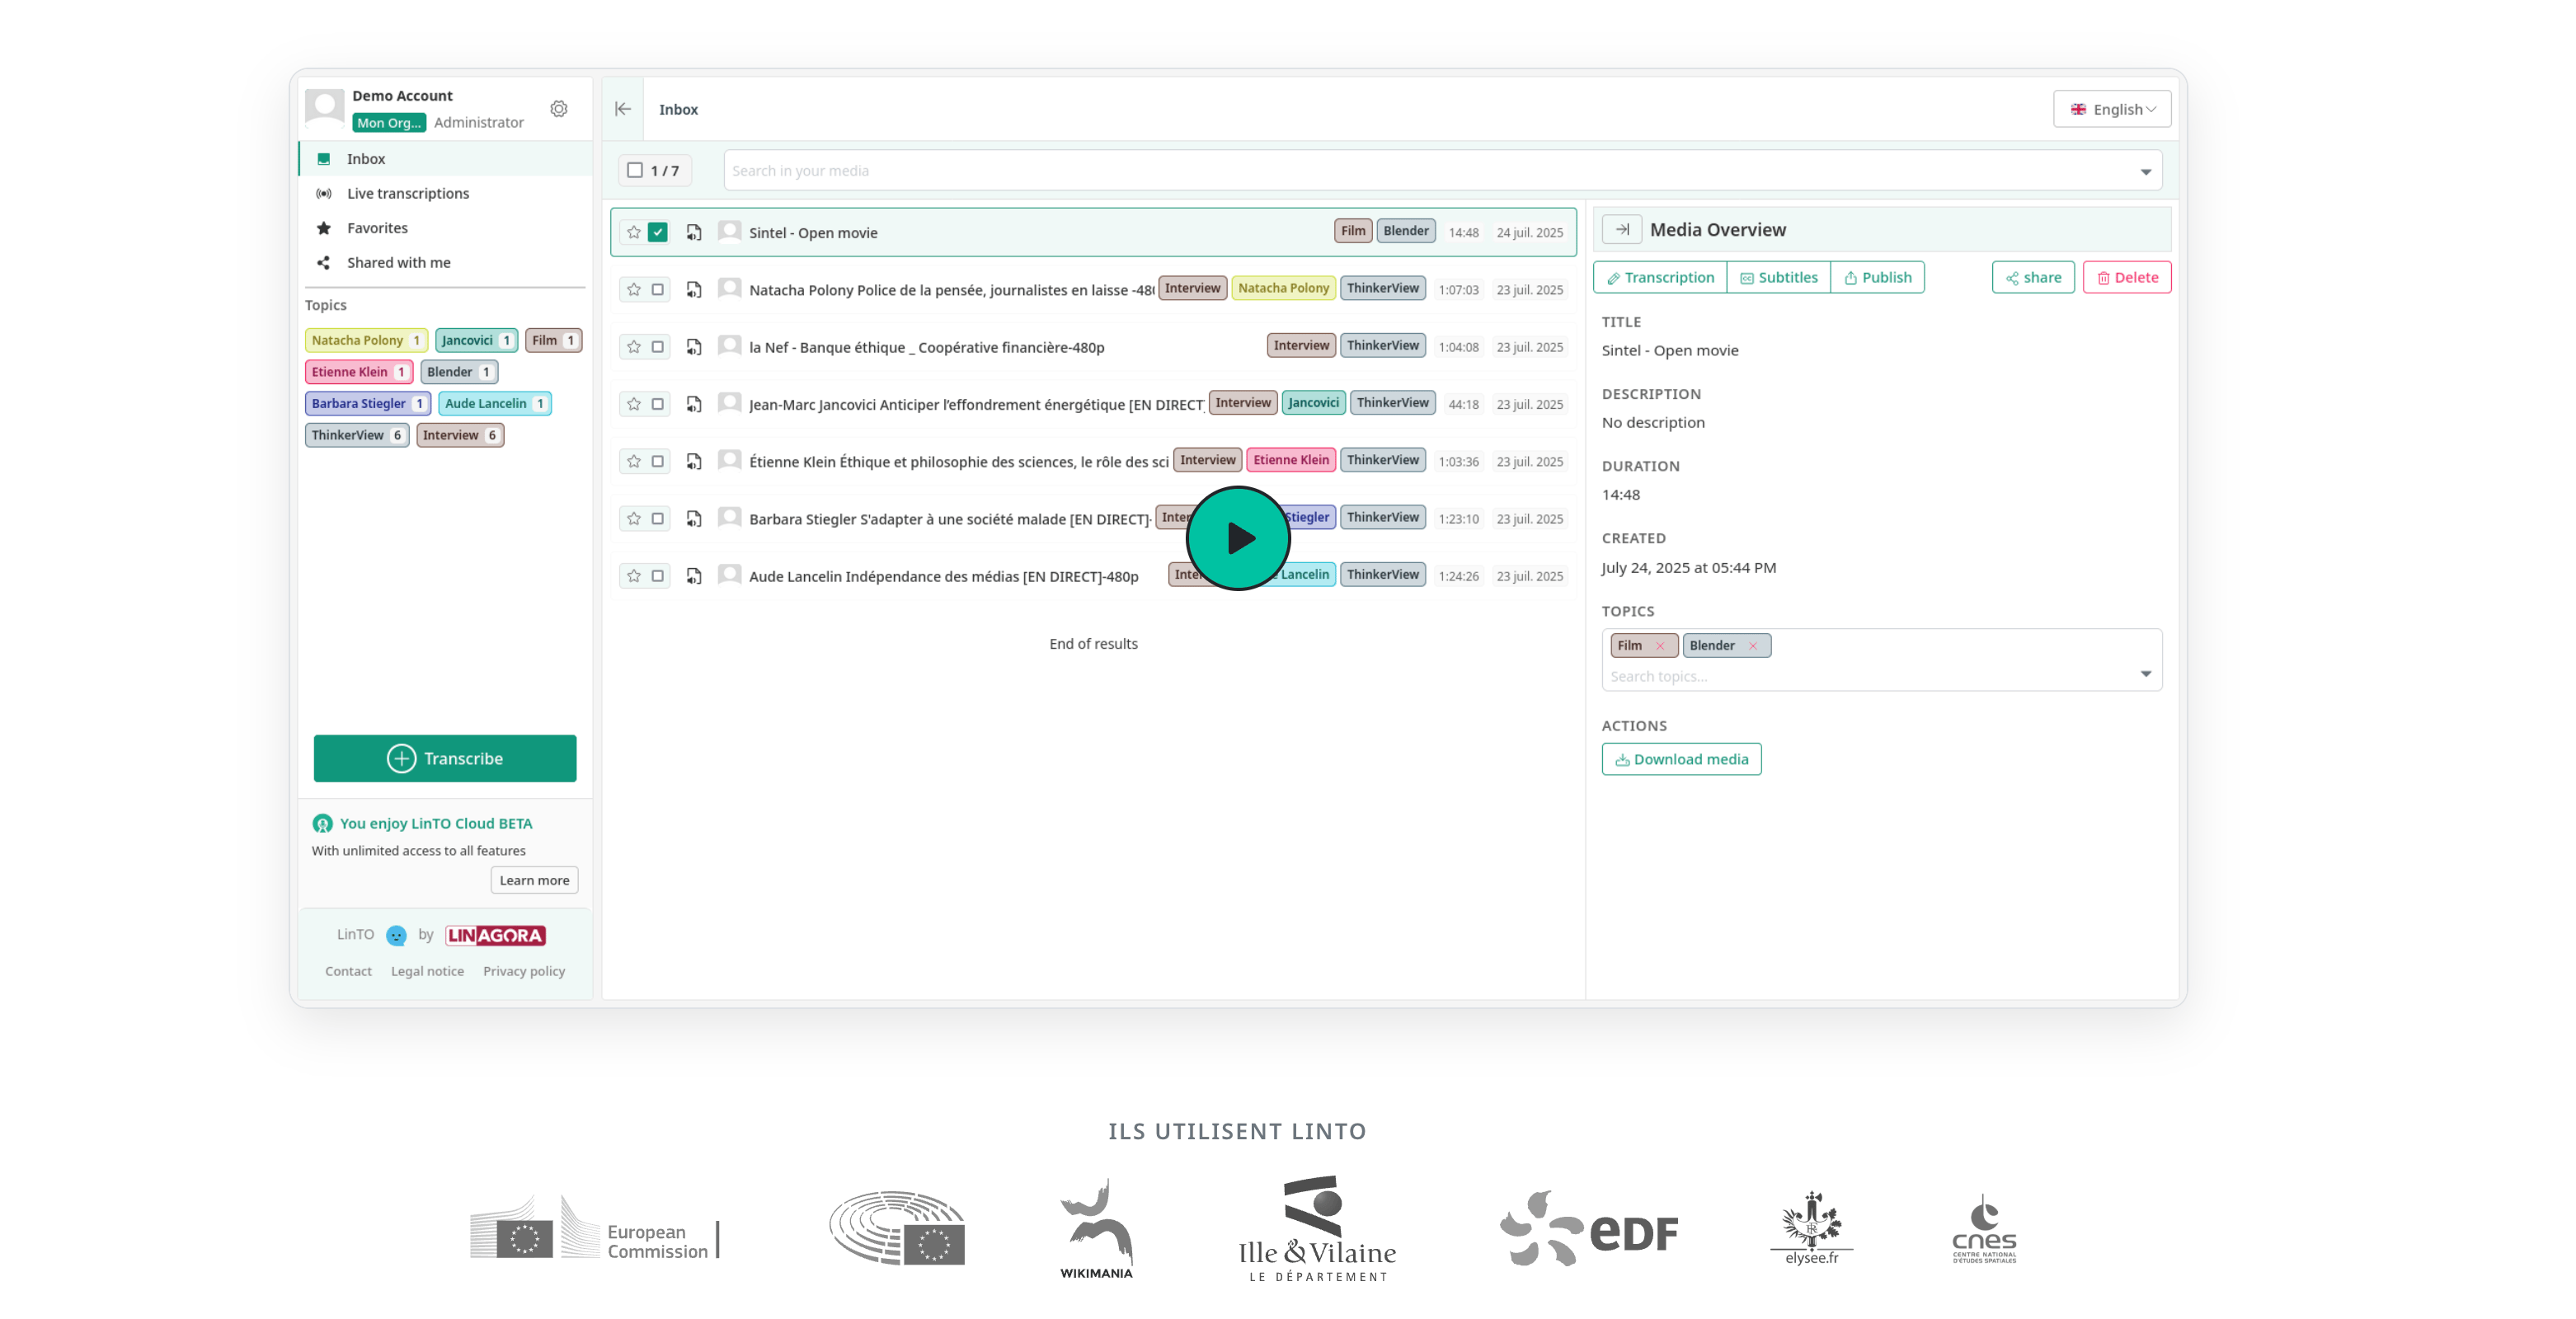2576x1319 pixels.
Task: Expand media search filter dropdown arrow
Action: 2146,172
